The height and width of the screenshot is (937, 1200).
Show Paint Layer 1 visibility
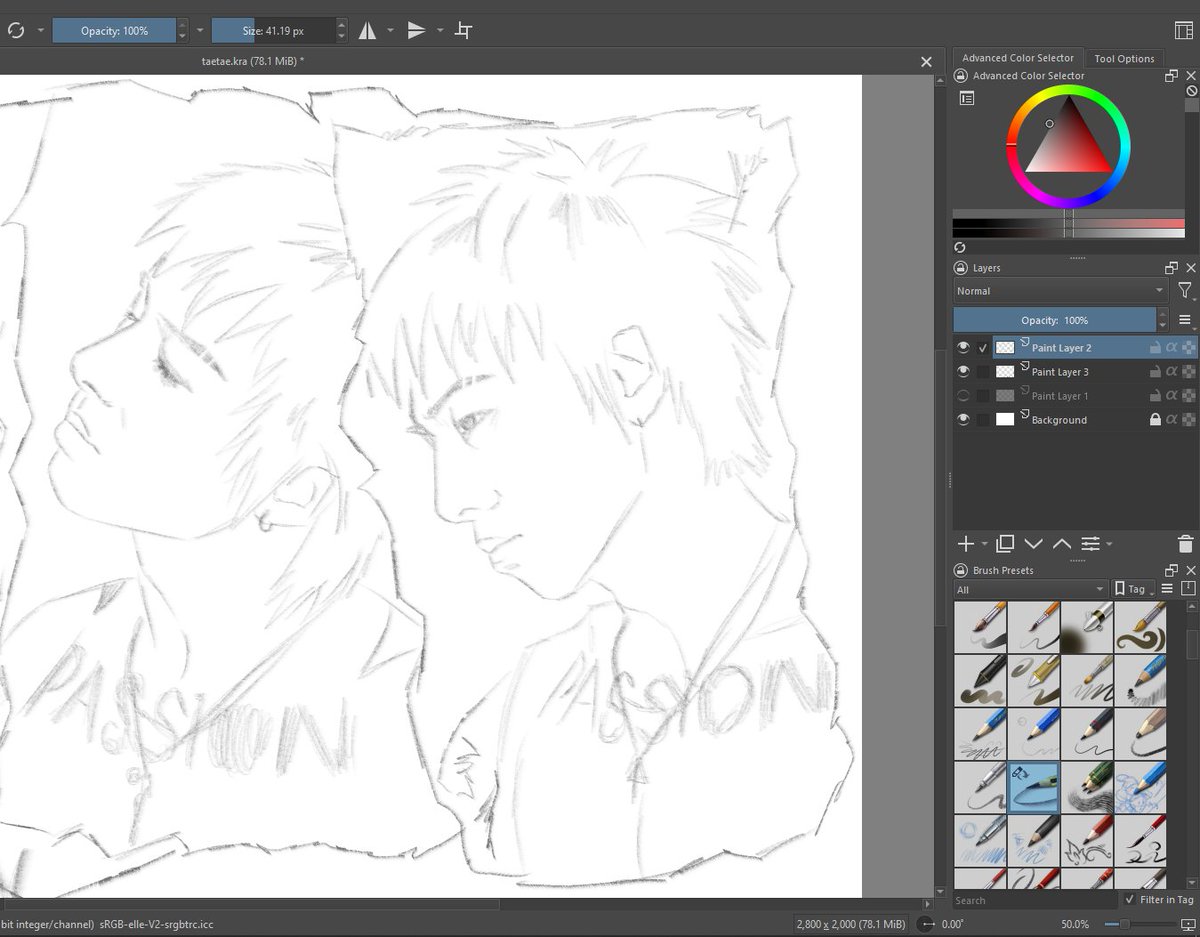(963, 396)
